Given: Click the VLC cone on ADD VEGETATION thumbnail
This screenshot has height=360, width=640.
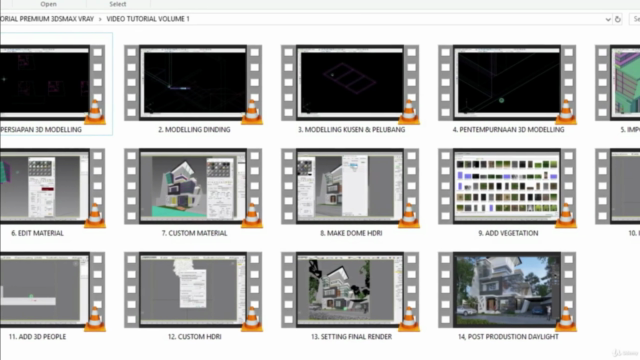Looking at the screenshot, I should [x=566, y=216].
